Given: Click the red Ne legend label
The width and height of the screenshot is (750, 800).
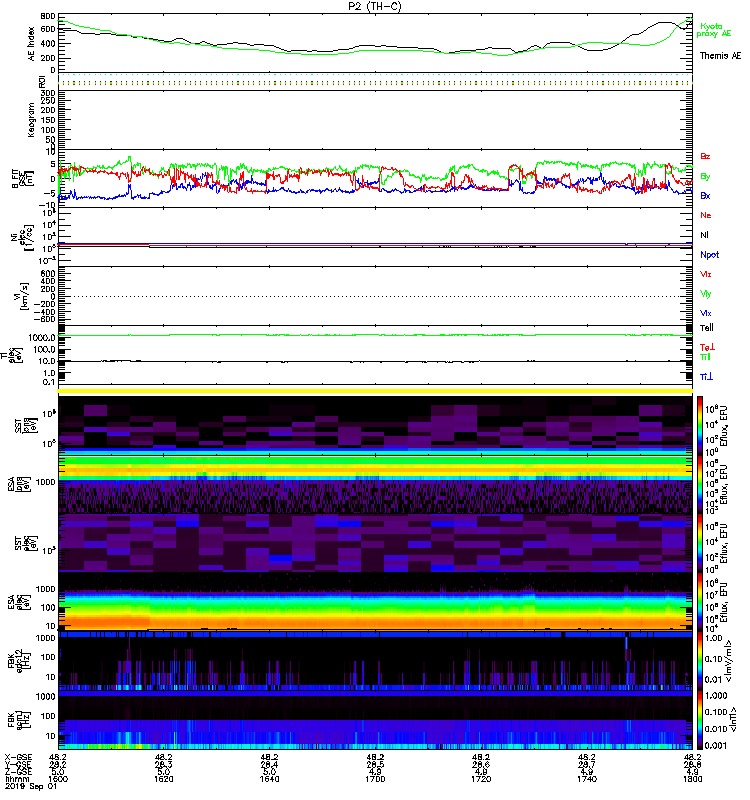Looking at the screenshot, I should tap(705, 215).
